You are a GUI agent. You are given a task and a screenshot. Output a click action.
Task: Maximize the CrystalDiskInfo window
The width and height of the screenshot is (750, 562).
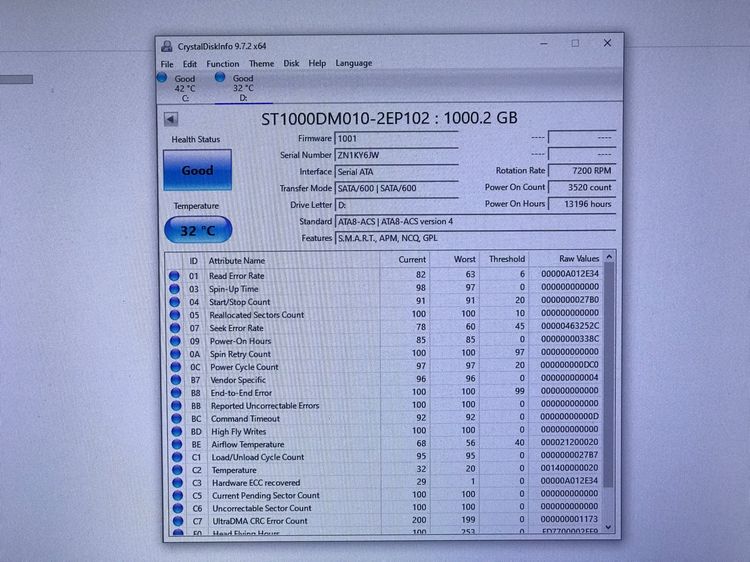pos(575,44)
